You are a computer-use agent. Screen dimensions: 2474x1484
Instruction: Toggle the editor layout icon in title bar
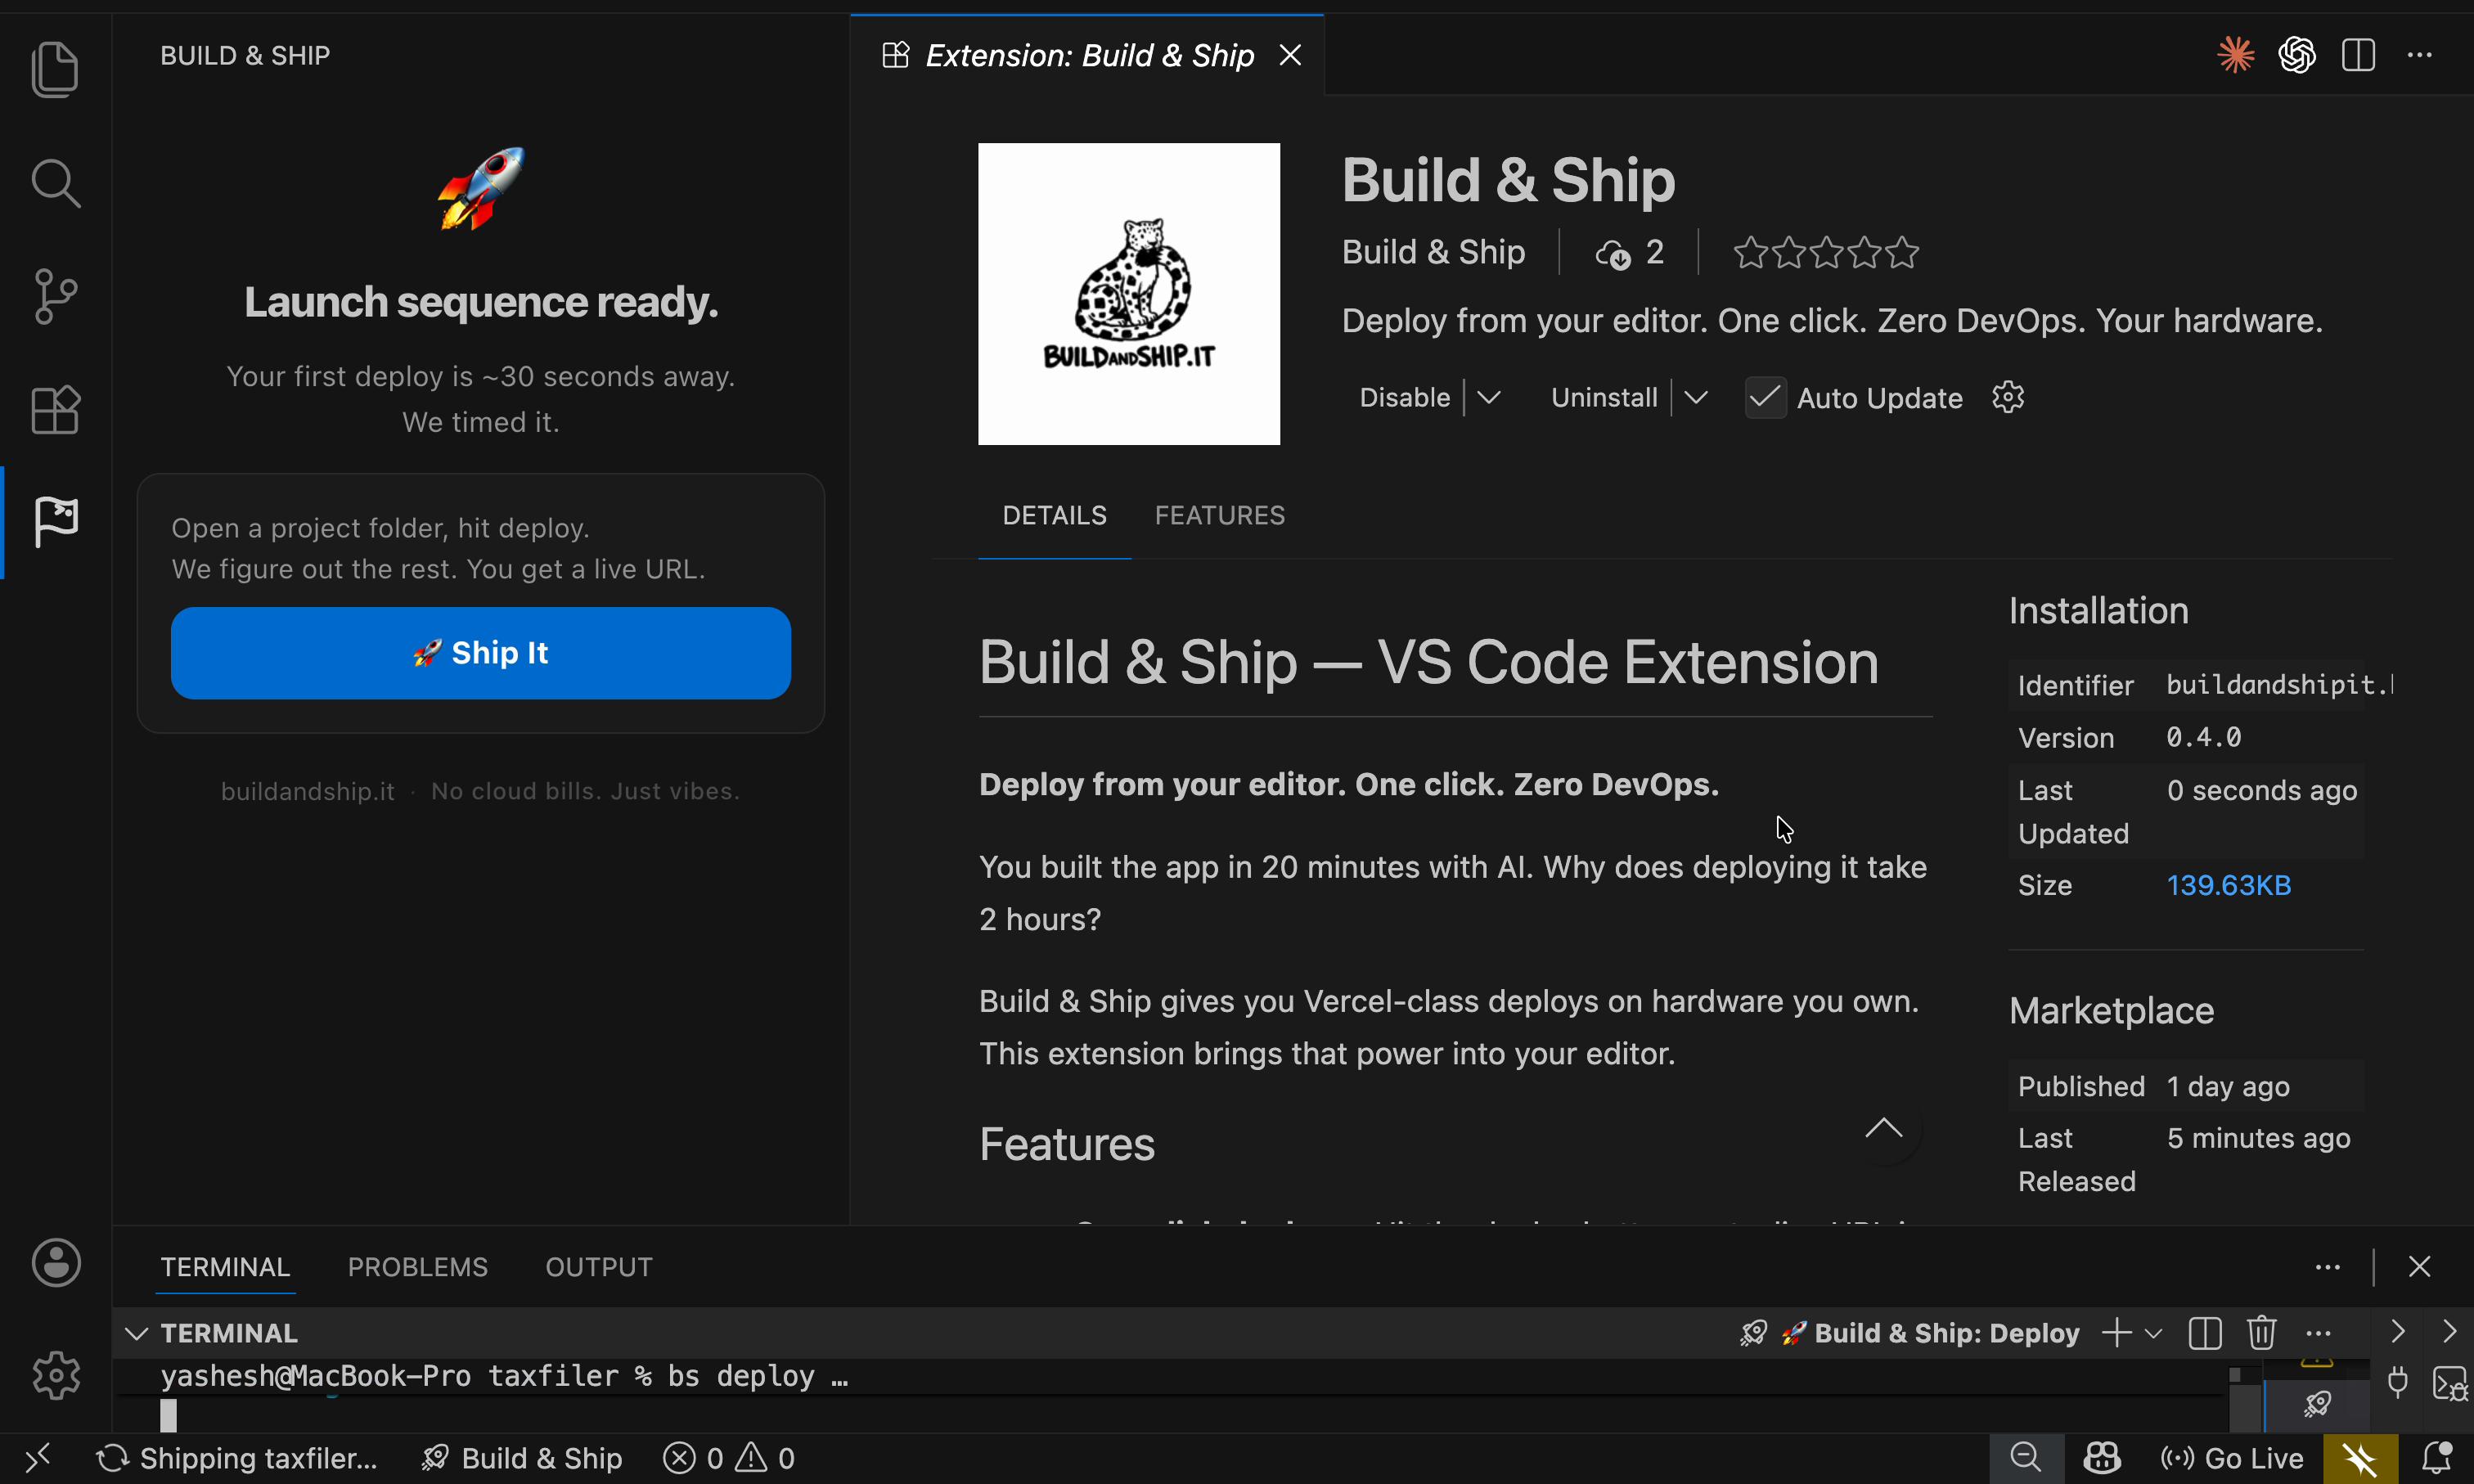coord(2358,55)
